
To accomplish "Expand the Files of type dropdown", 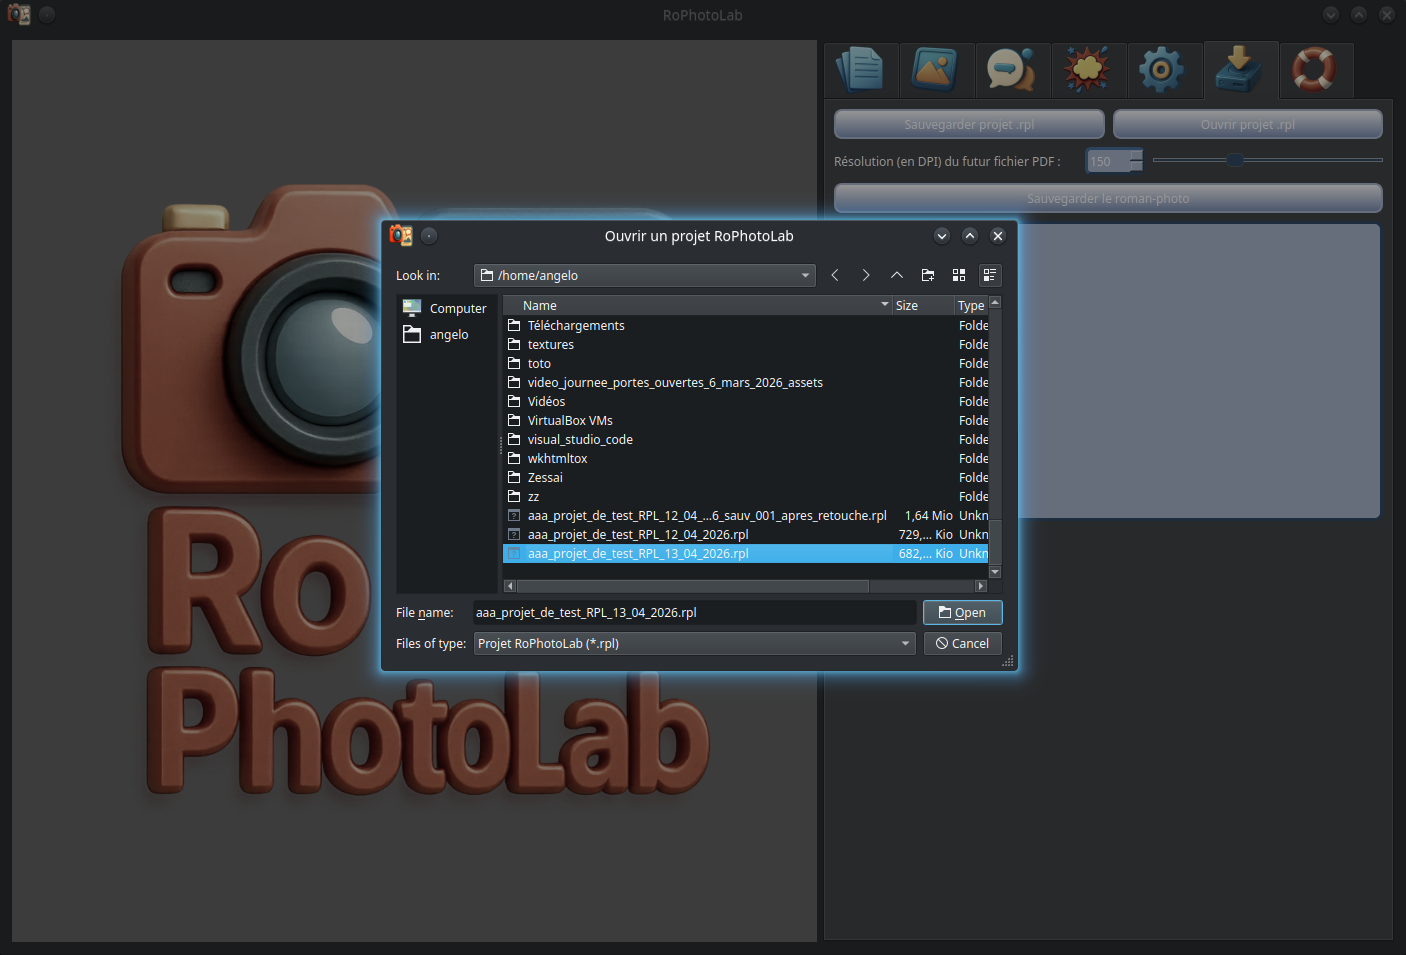I will point(905,644).
